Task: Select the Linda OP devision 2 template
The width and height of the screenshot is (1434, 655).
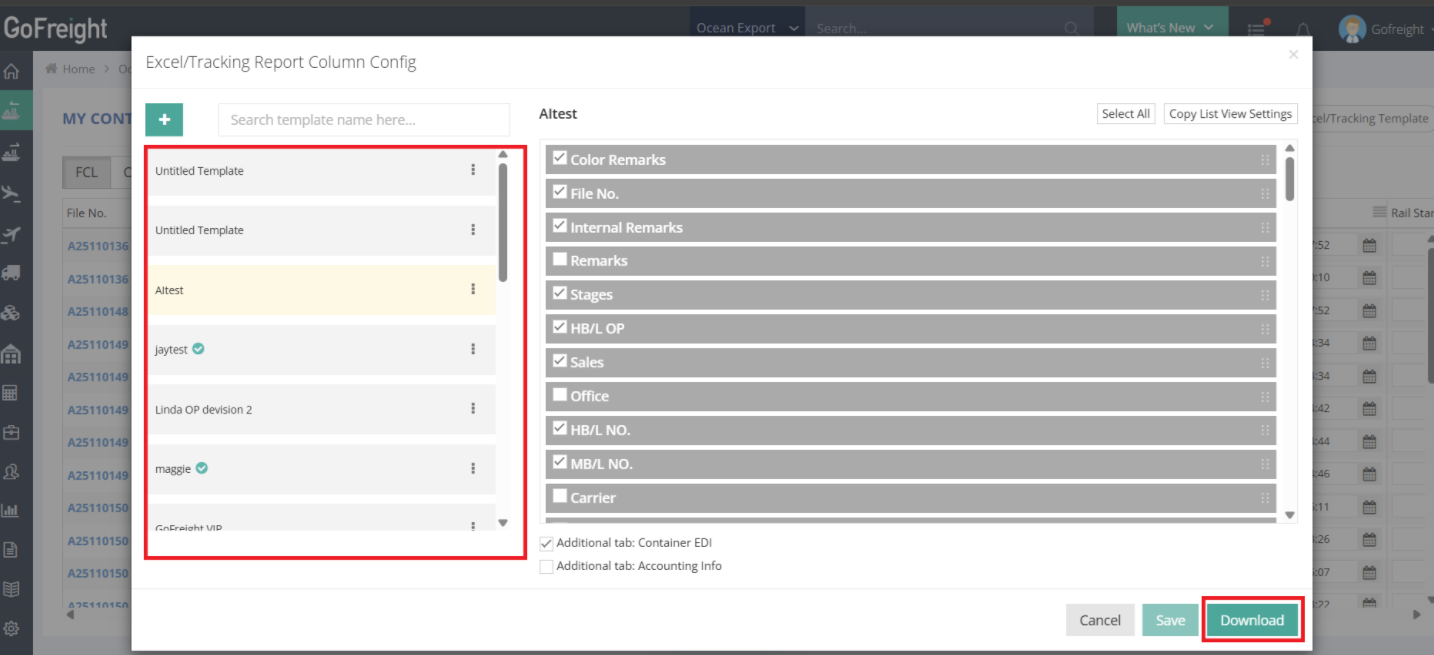Action: [204, 409]
